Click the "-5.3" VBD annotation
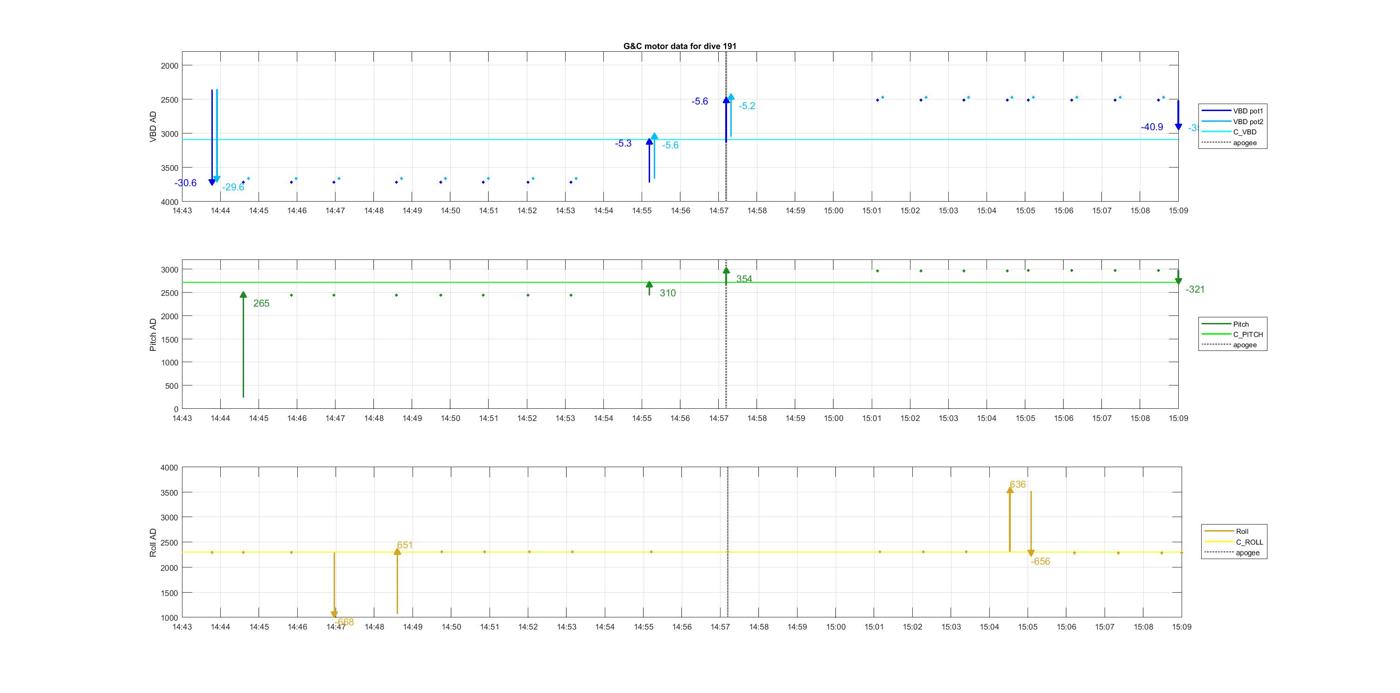1400x693 pixels. coord(623,144)
